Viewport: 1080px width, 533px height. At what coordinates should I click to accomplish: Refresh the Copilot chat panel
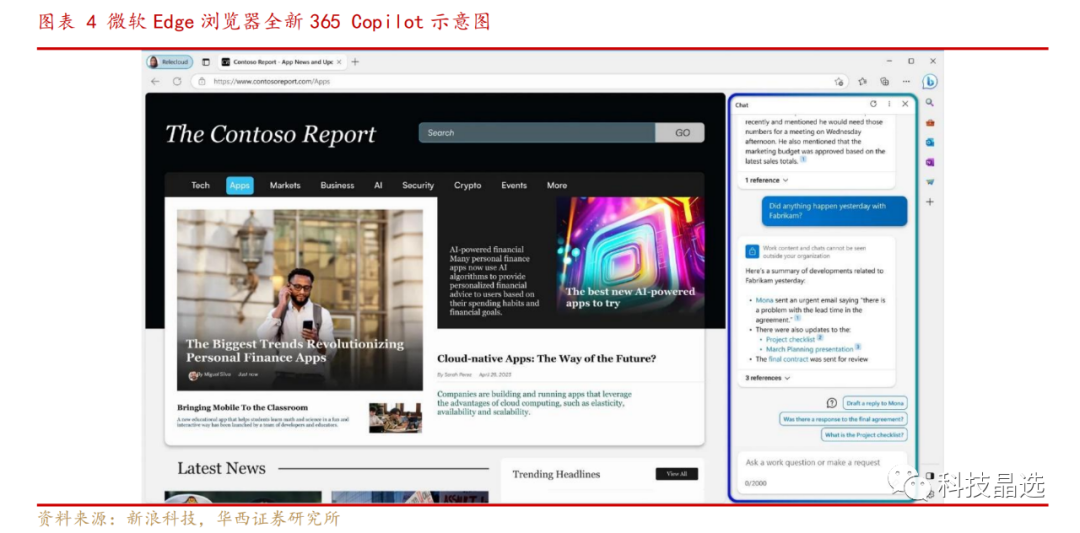click(x=873, y=104)
